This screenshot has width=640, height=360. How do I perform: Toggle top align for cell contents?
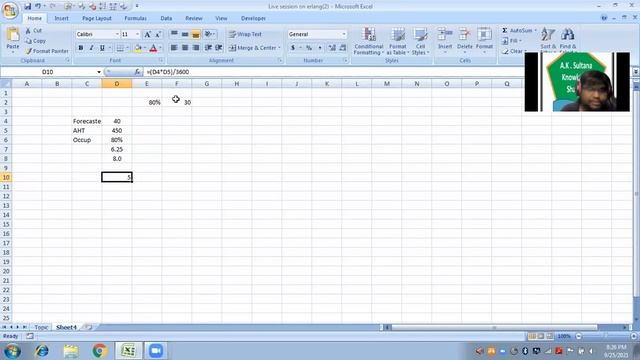(174, 34)
